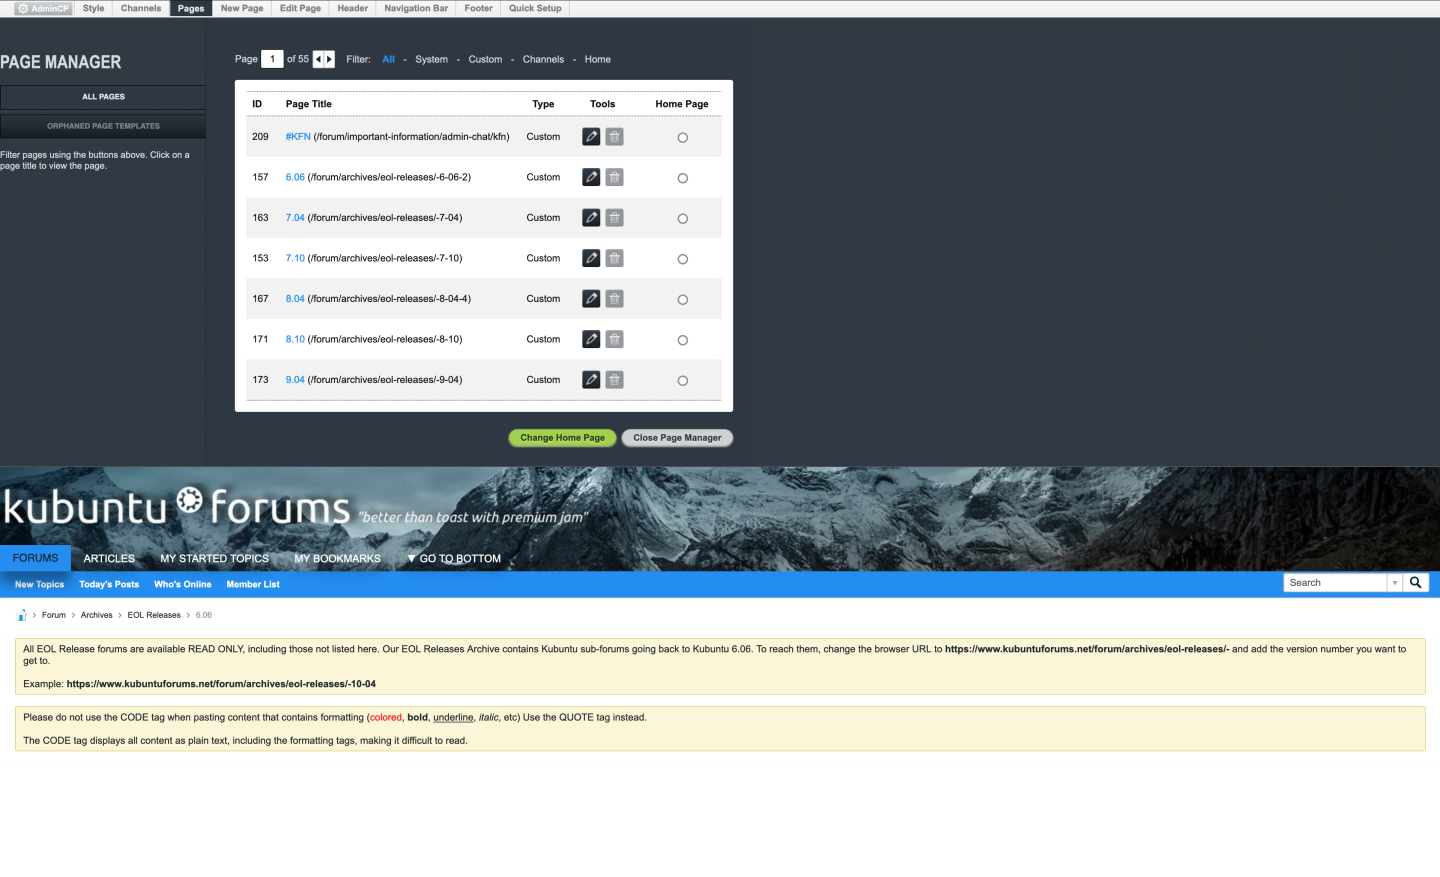Open the New Page tab
This screenshot has height=877, width=1440.
242,8
